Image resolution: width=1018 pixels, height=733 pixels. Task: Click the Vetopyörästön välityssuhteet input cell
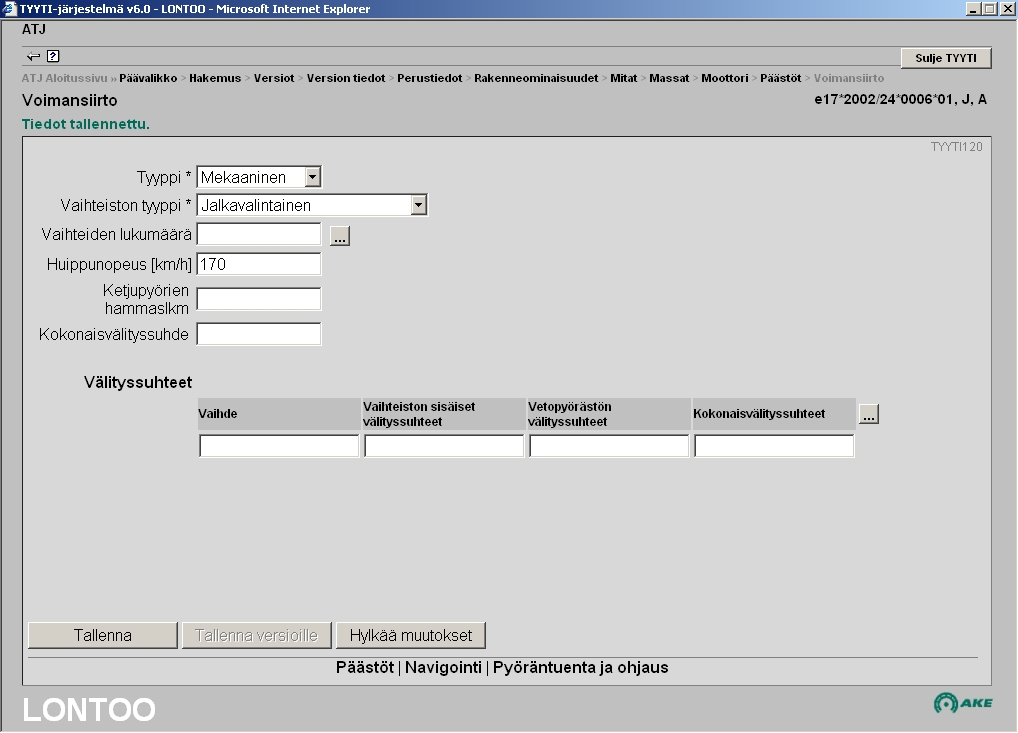[608, 446]
